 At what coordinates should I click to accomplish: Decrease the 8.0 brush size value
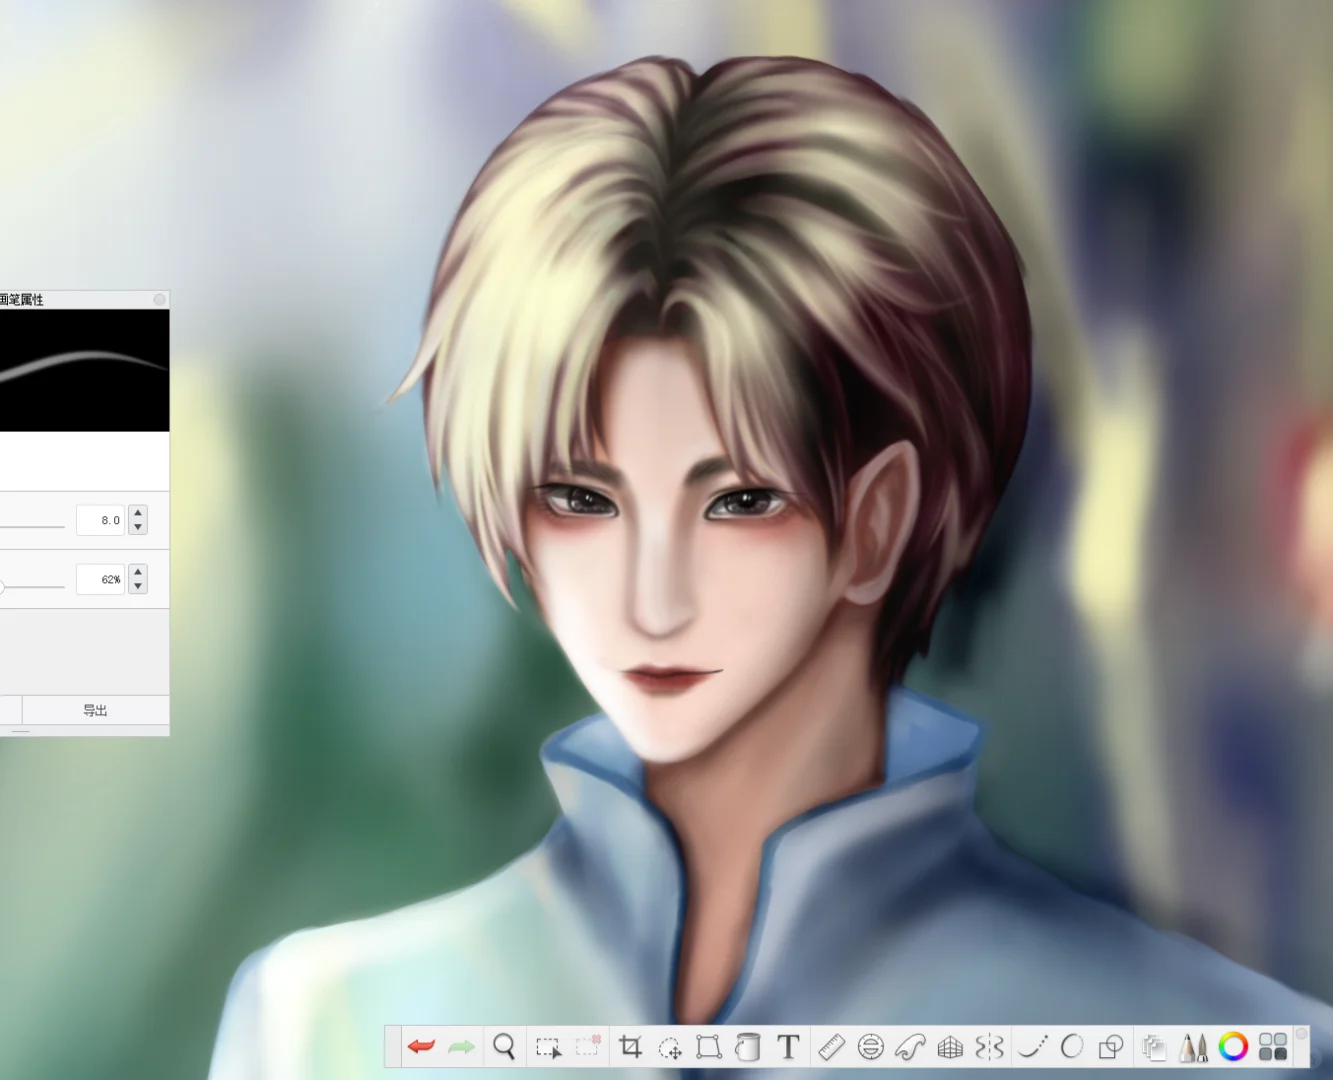pos(138,527)
